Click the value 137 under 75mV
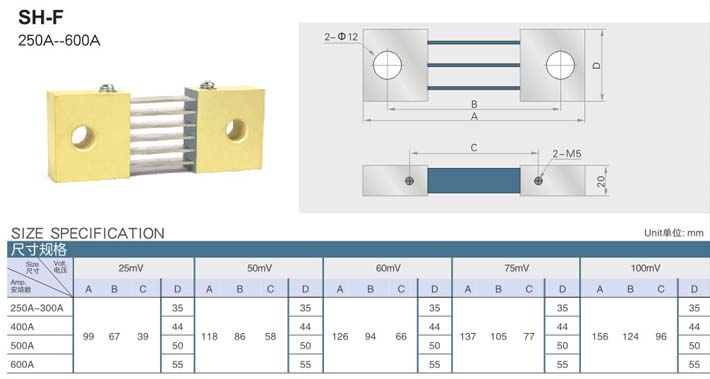Screen dimensions: 710x379 (468, 336)
